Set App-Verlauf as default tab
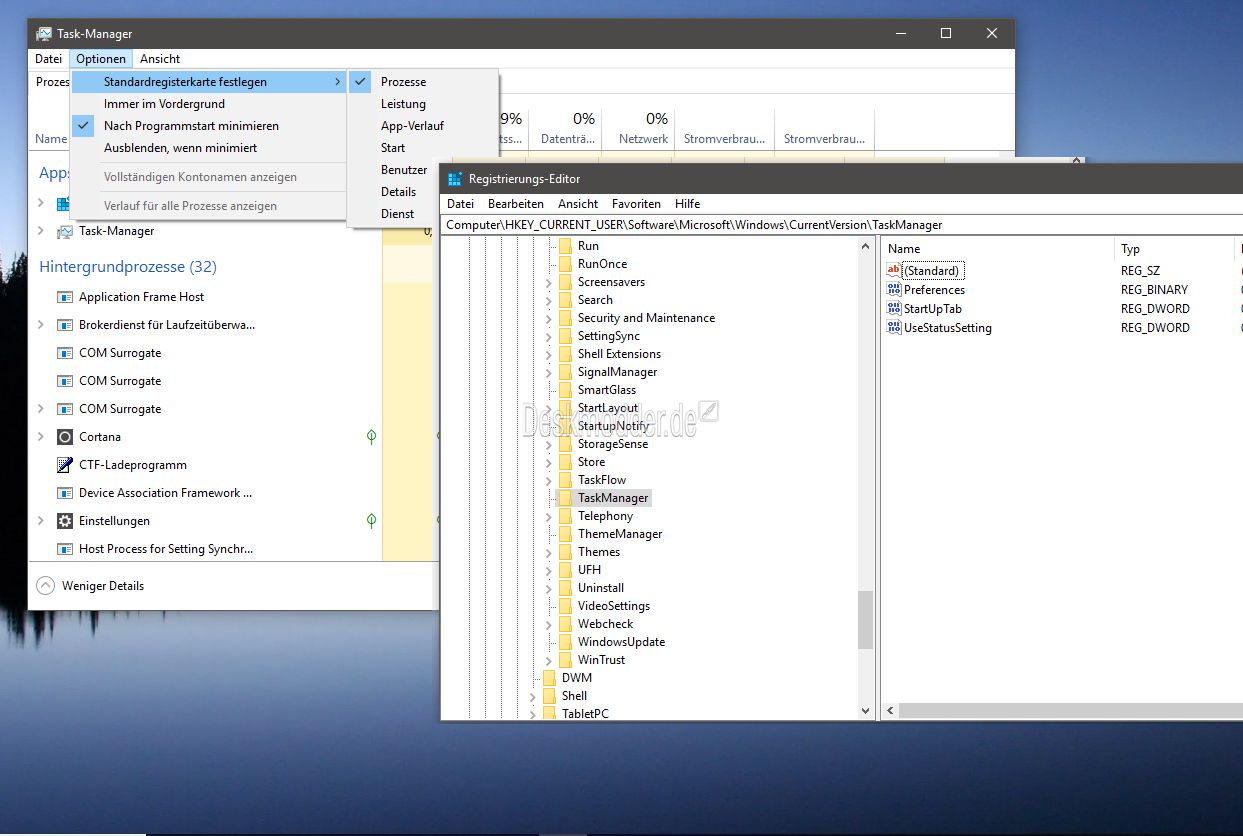1243x836 pixels. point(422,126)
